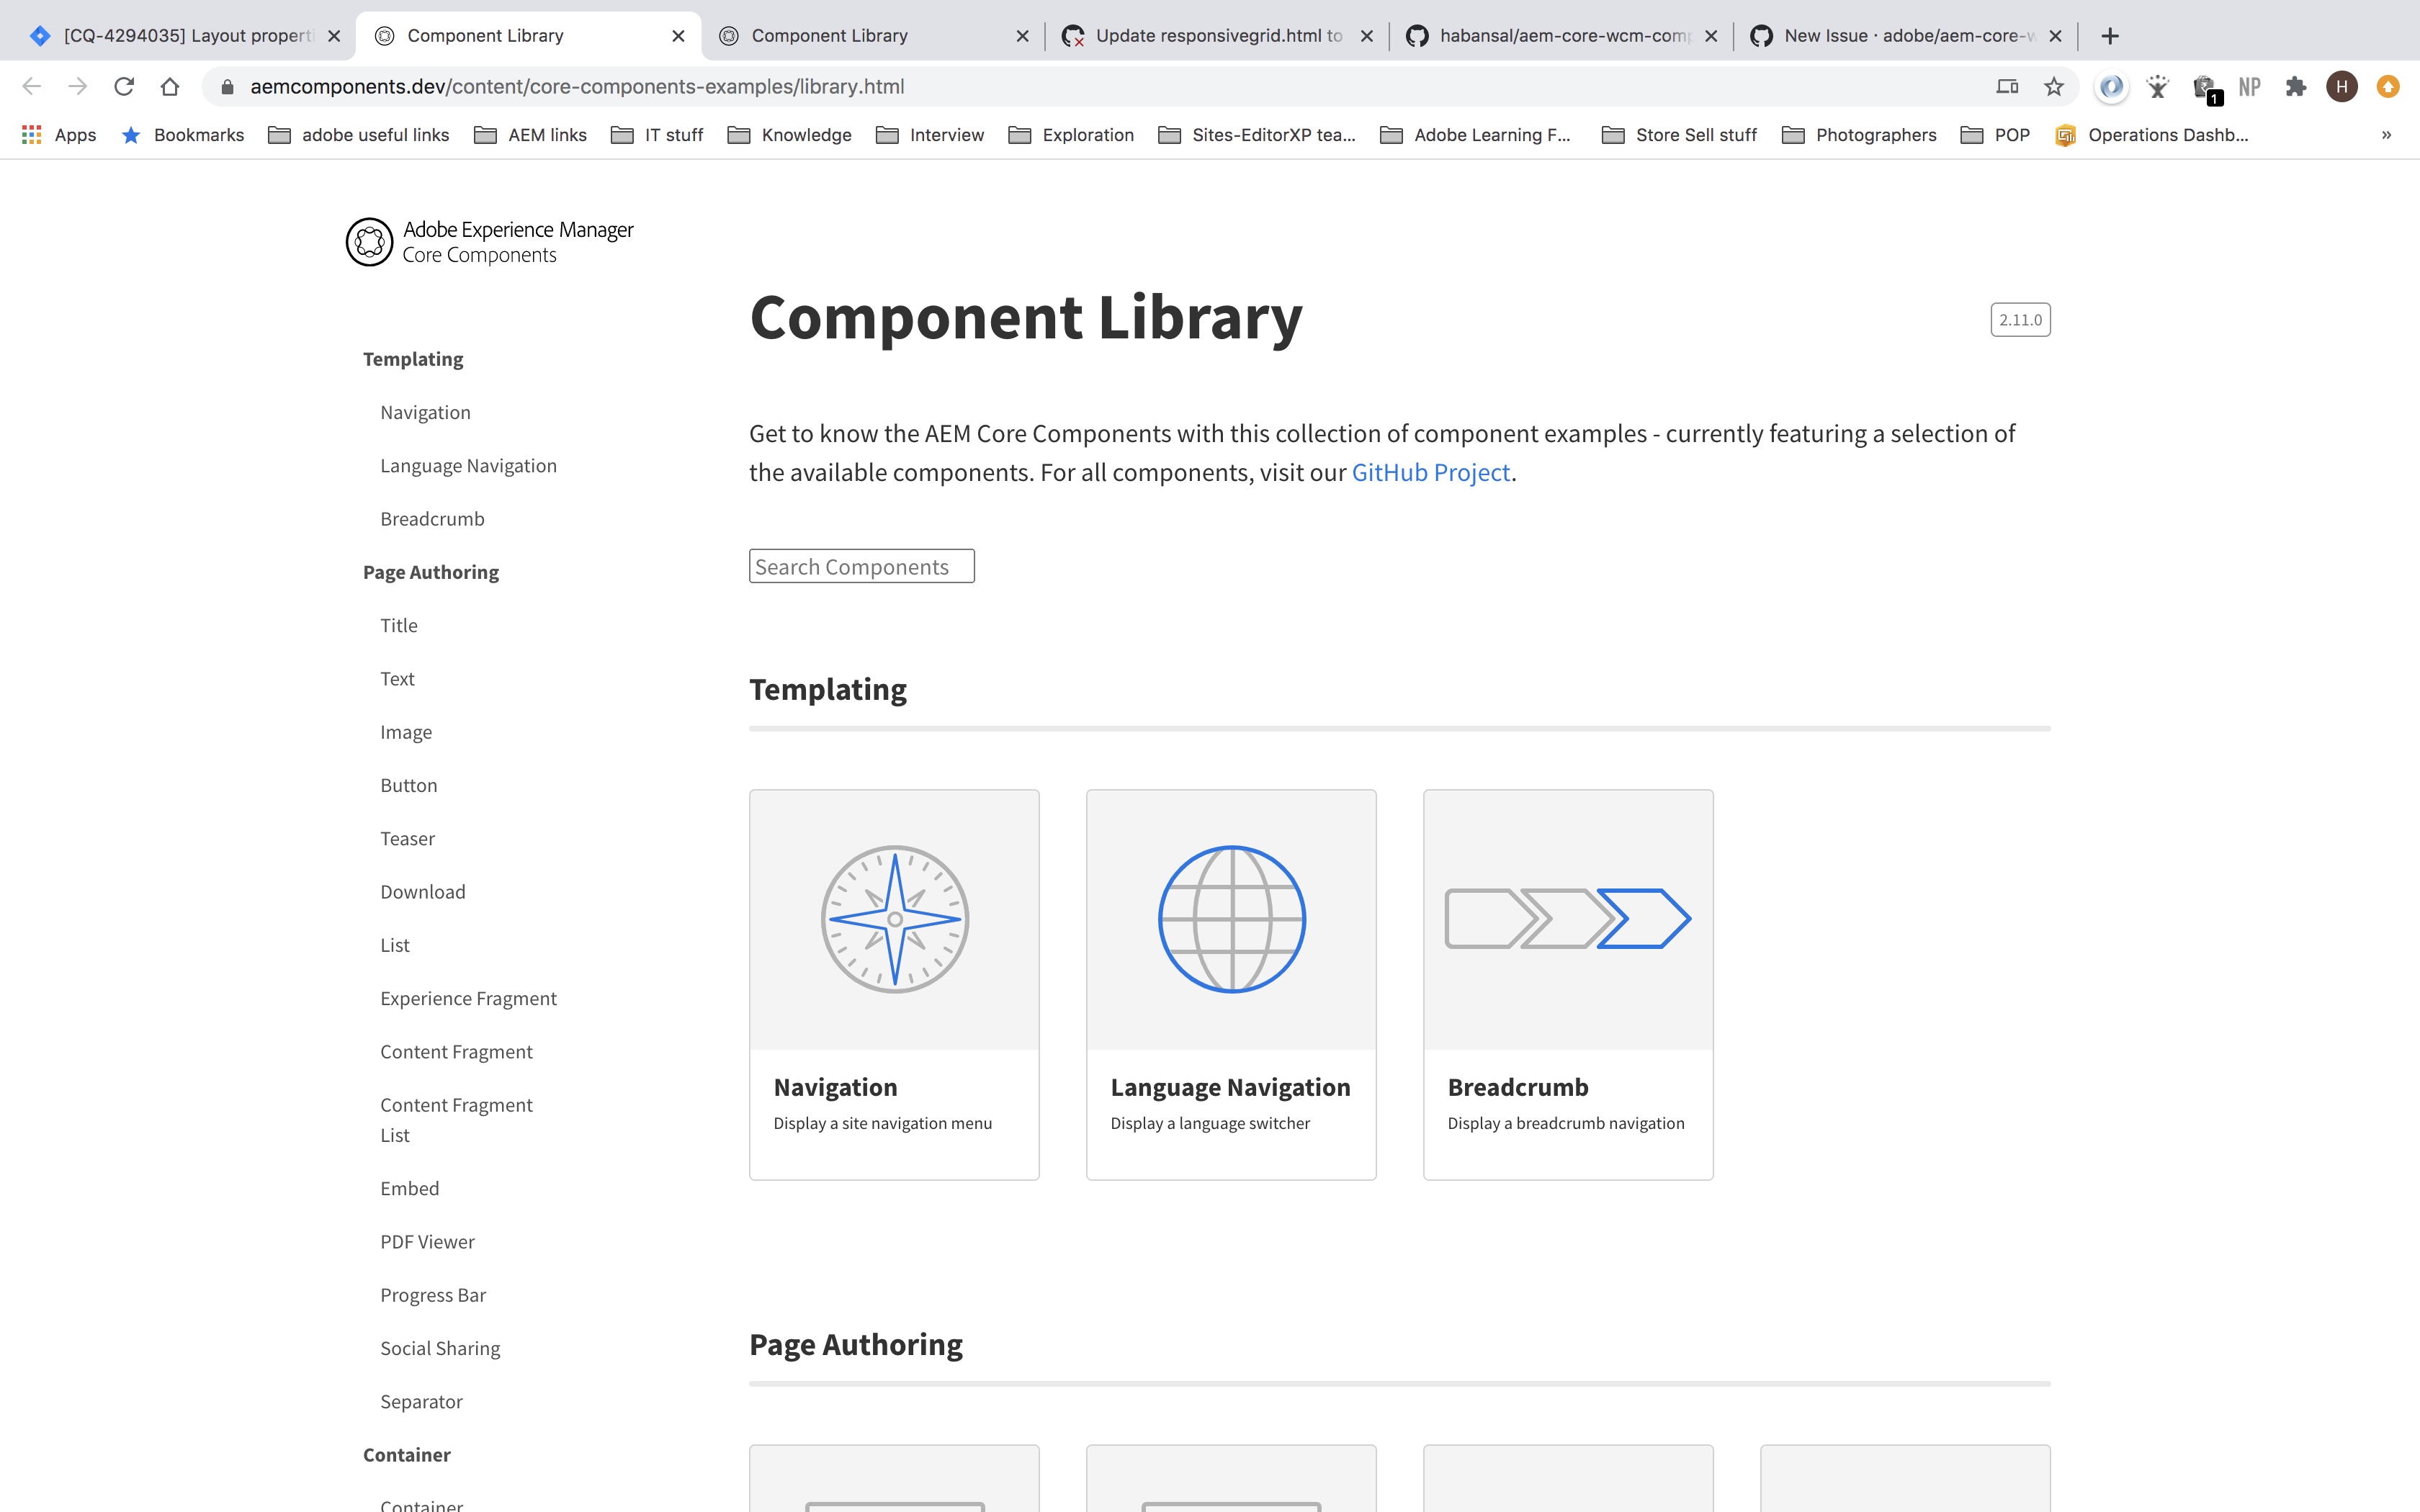Screen dimensions: 2420x1512
Task: Click the Search Components input field
Action: click(x=861, y=565)
